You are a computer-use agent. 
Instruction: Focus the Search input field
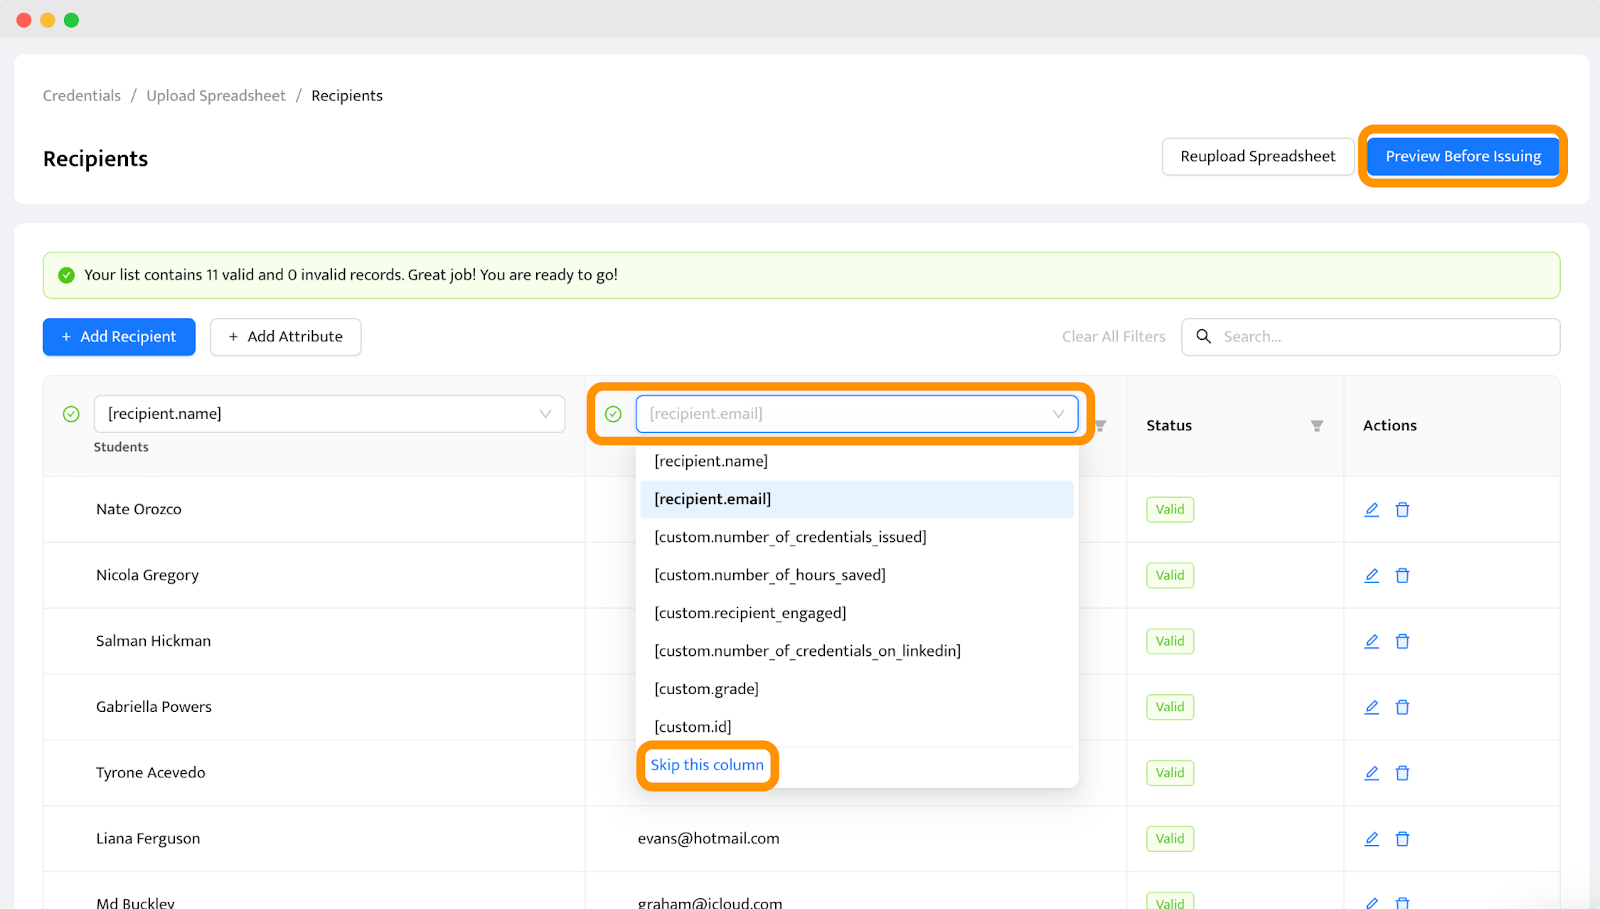1385,337
